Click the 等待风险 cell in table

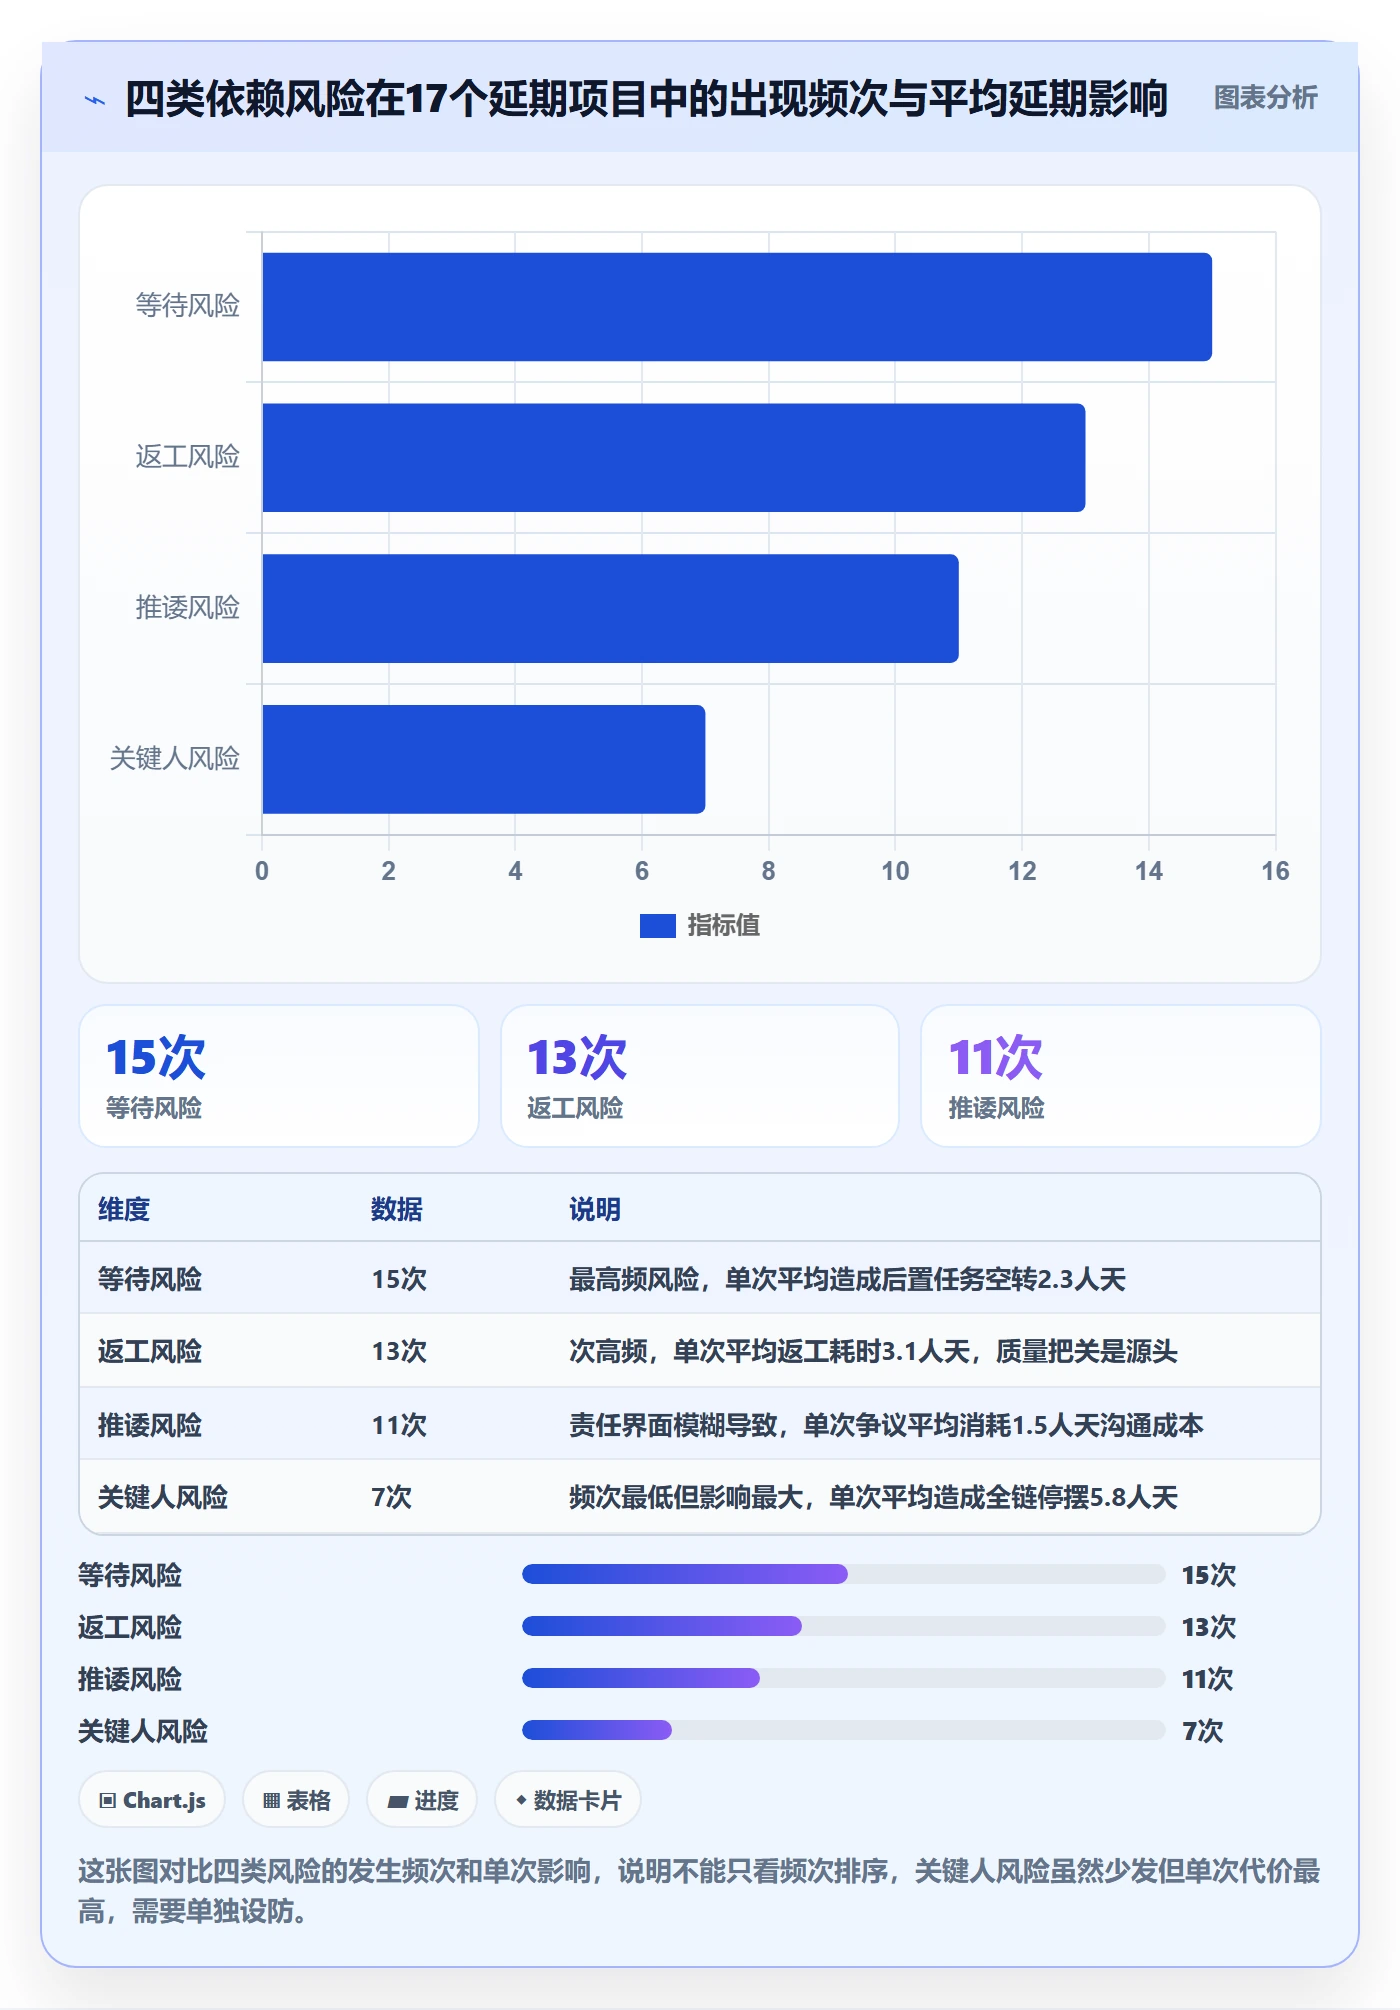point(150,1279)
